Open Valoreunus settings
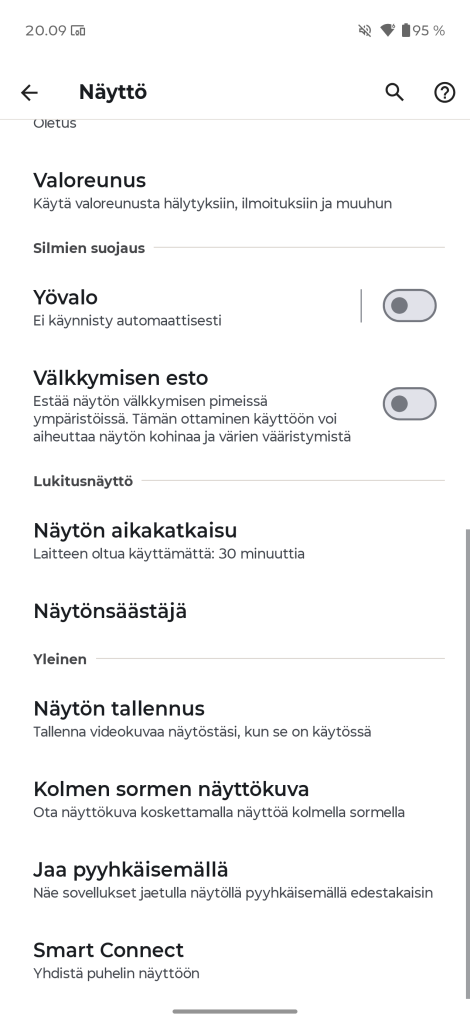 tap(235, 190)
